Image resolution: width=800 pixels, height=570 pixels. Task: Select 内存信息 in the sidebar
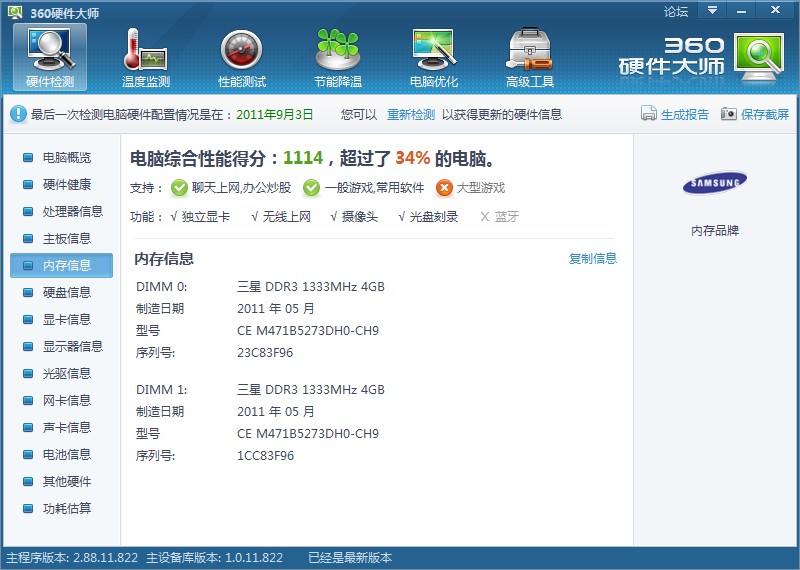tap(61, 265)
